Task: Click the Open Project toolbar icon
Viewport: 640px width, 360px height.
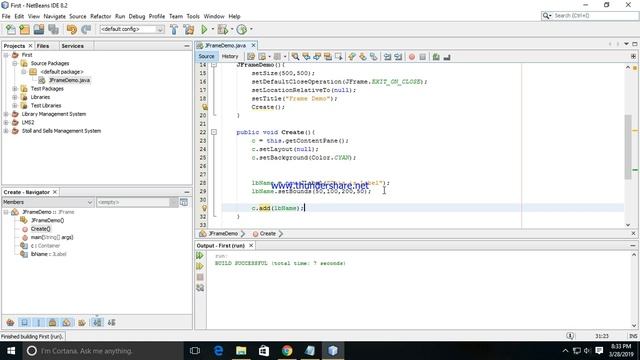Action: [39, 29]
